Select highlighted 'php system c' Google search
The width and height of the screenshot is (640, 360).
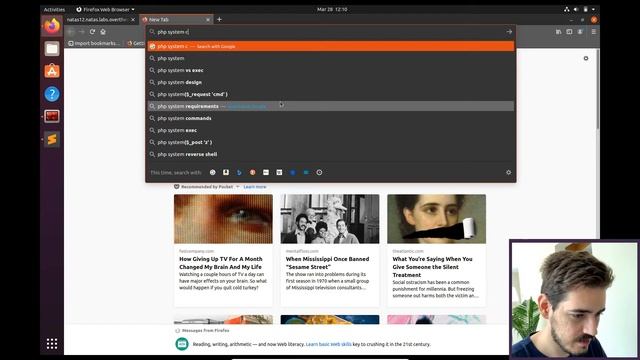pyautogui.click(x=331, y=46)
